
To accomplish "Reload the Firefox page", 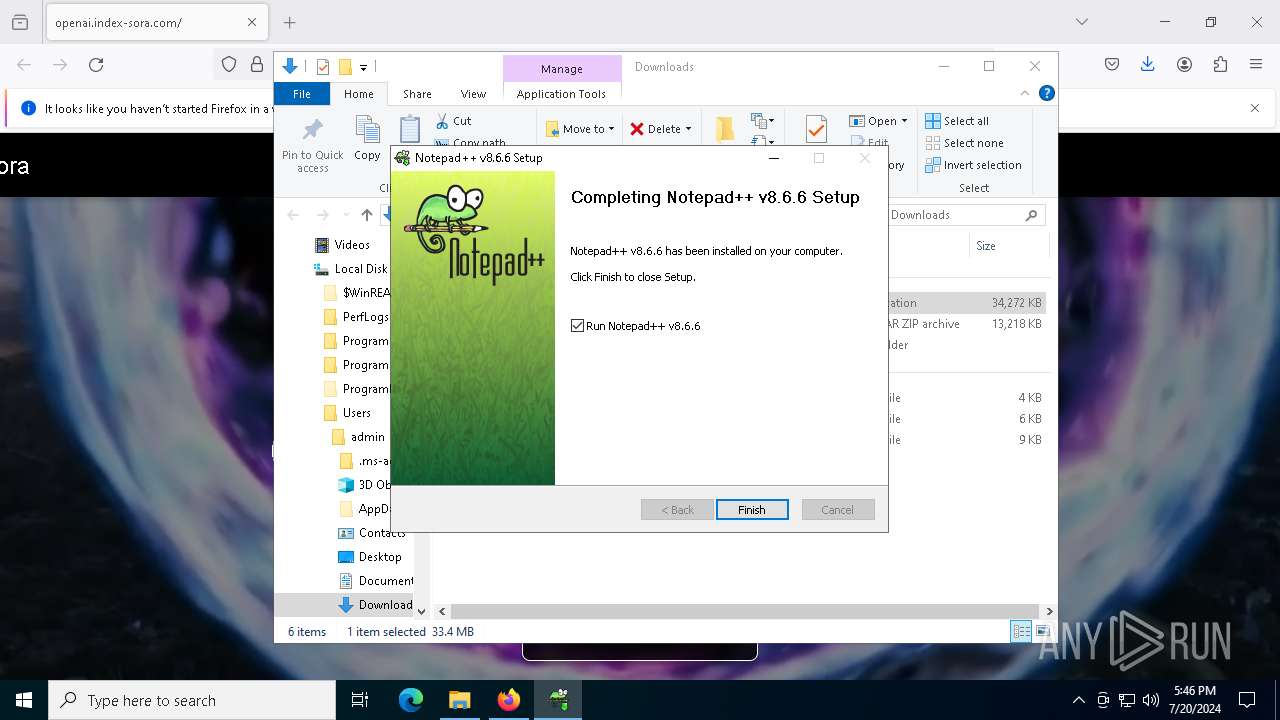I will [x=96, y=65].
